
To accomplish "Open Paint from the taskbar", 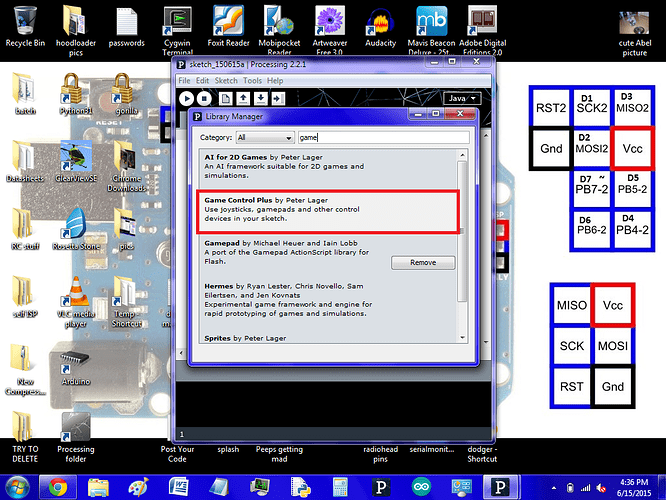I will click(x=139, y=487).
